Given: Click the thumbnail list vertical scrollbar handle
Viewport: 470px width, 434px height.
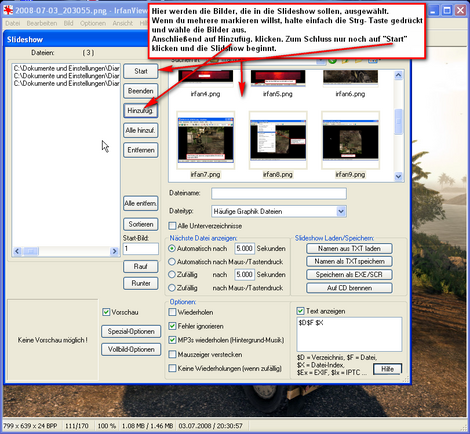Looking at the screenshot, I should [399, 122].
